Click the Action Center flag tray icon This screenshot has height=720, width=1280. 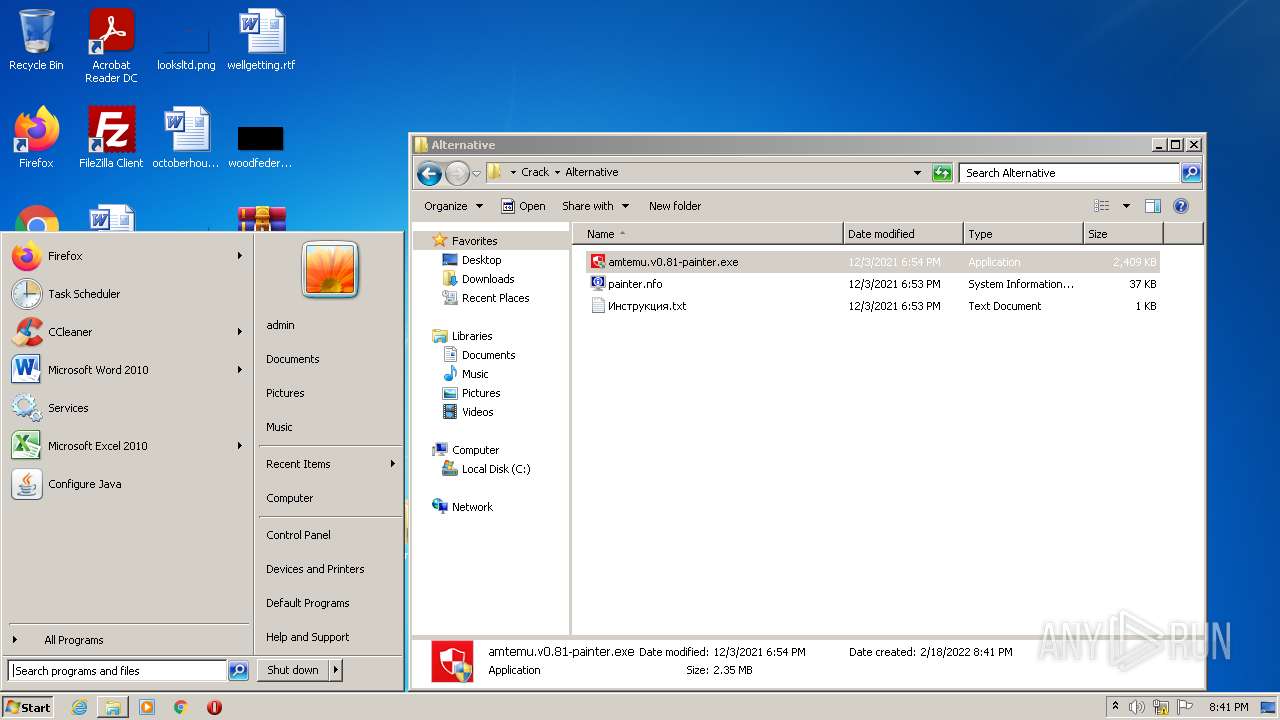pyautogui.click(x=1185, y=707)
